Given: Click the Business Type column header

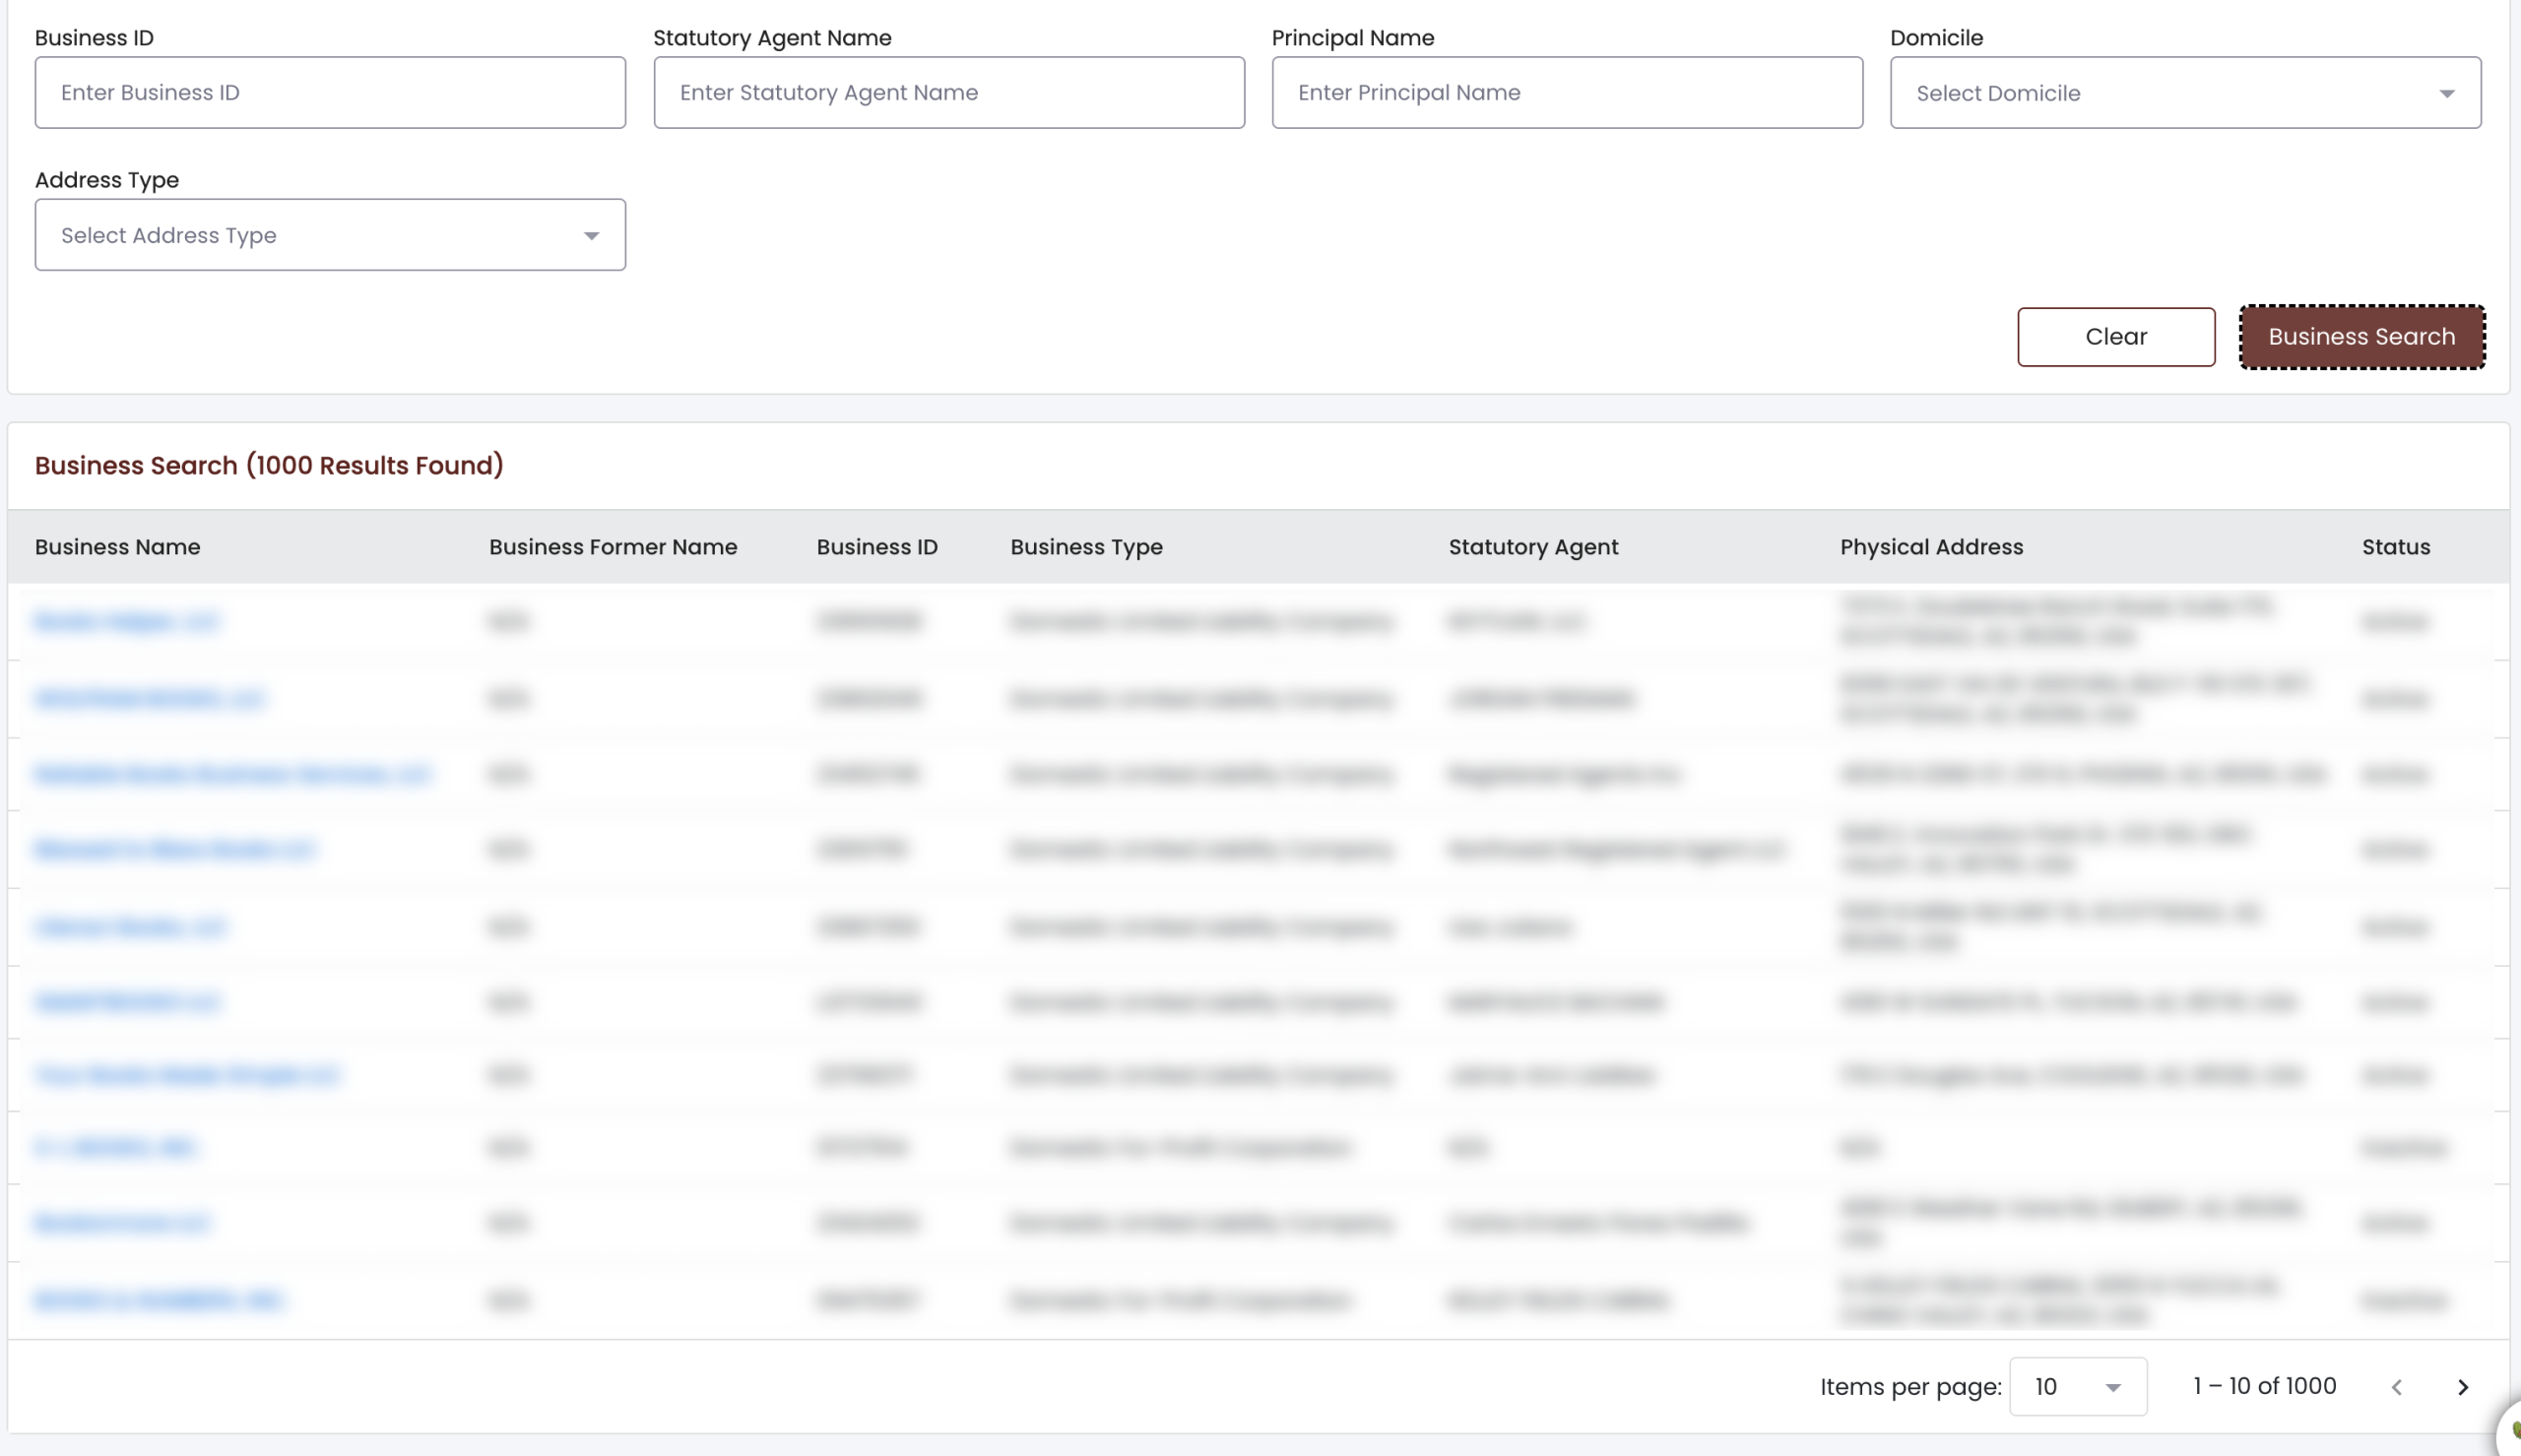Looking at the screenshot, I should point(1086,547).
